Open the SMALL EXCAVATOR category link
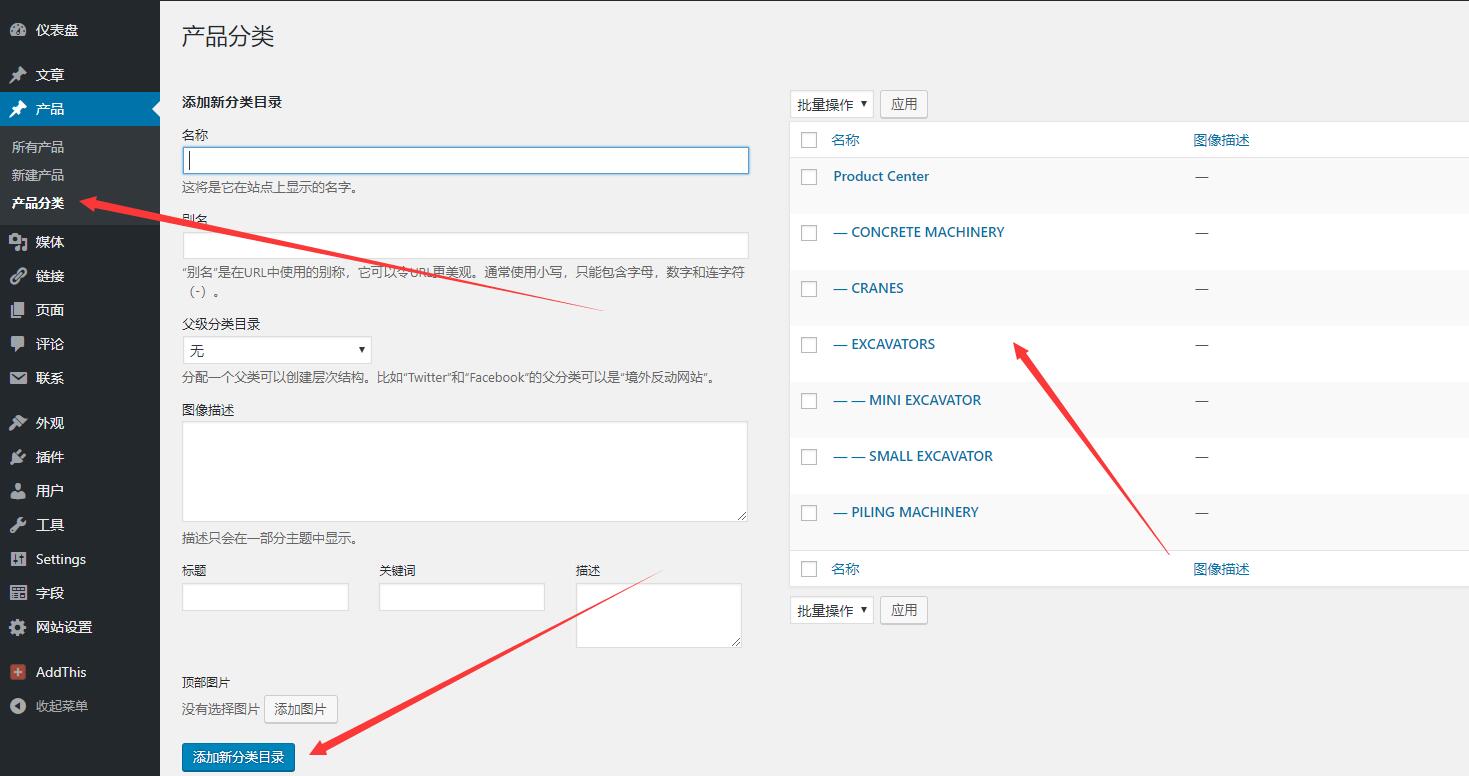1469x776 pixels. click(x=913, y=456)
